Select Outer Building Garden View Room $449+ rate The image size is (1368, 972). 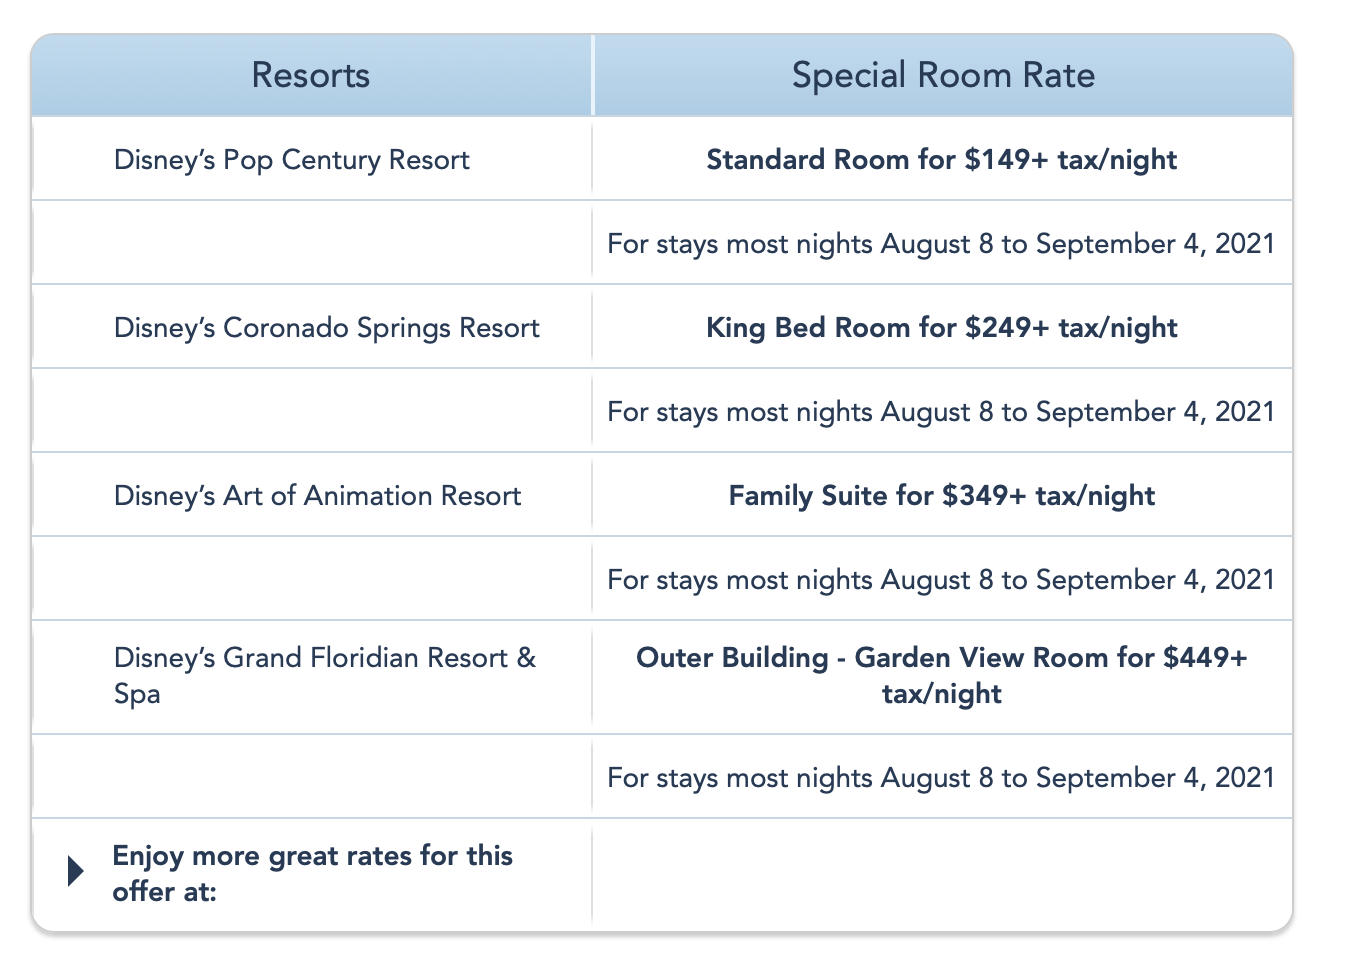pyautogui.click(x=942, y=676)
